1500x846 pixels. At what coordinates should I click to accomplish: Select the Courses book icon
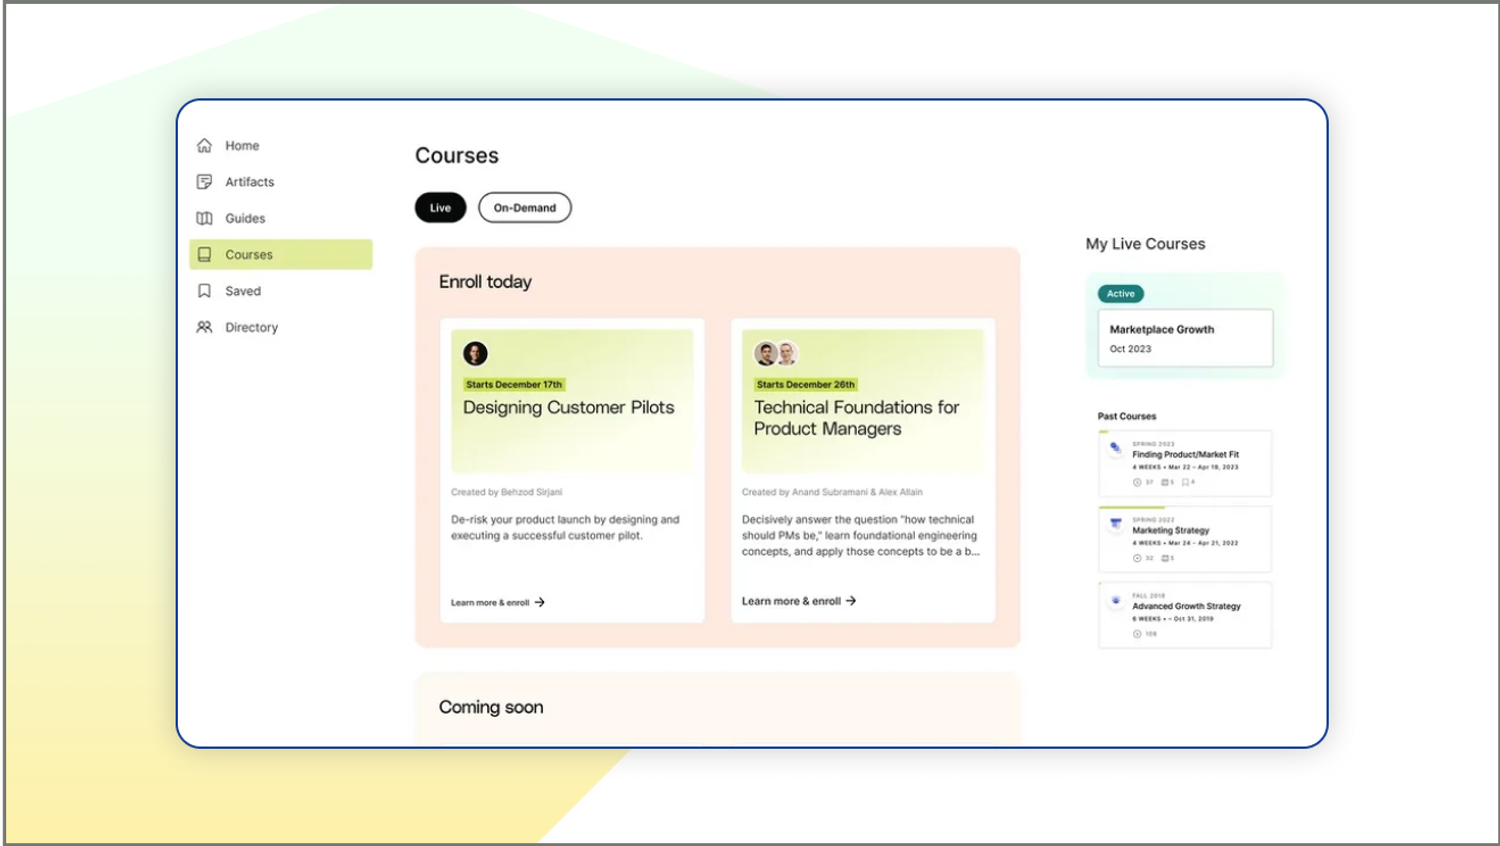204,254
